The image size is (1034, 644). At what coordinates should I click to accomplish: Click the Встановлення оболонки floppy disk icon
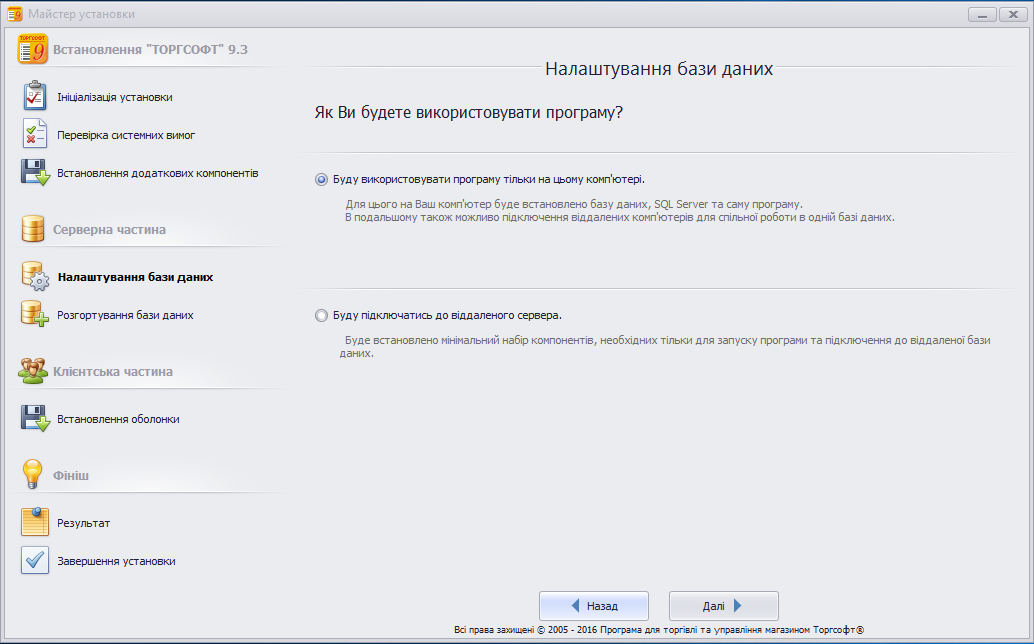(x=35, y=419)
